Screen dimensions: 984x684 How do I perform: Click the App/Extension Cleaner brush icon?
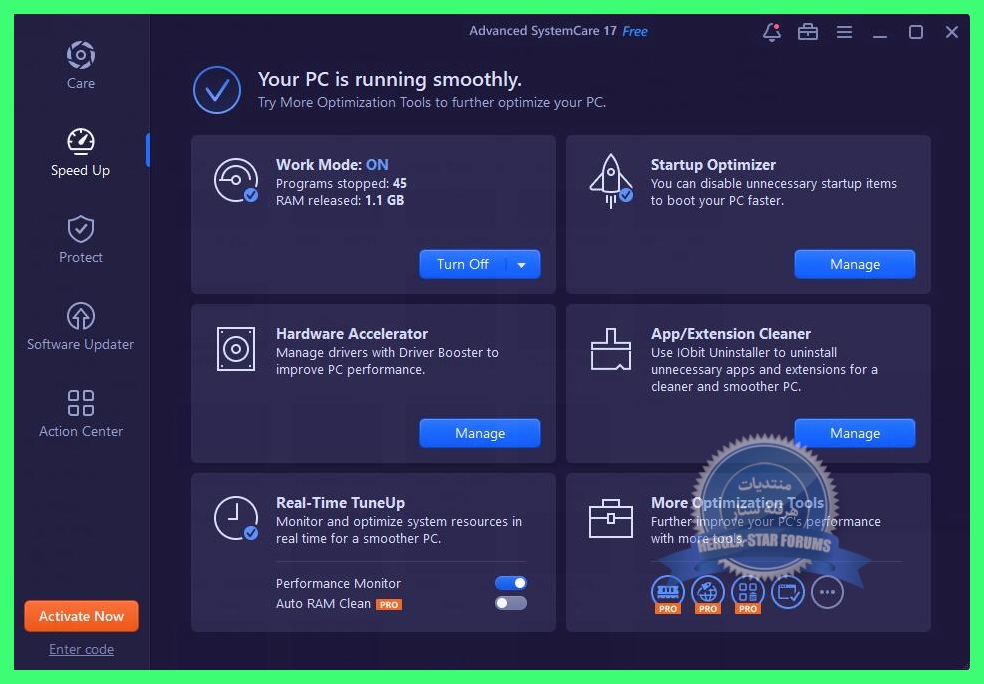click(611, 350)
